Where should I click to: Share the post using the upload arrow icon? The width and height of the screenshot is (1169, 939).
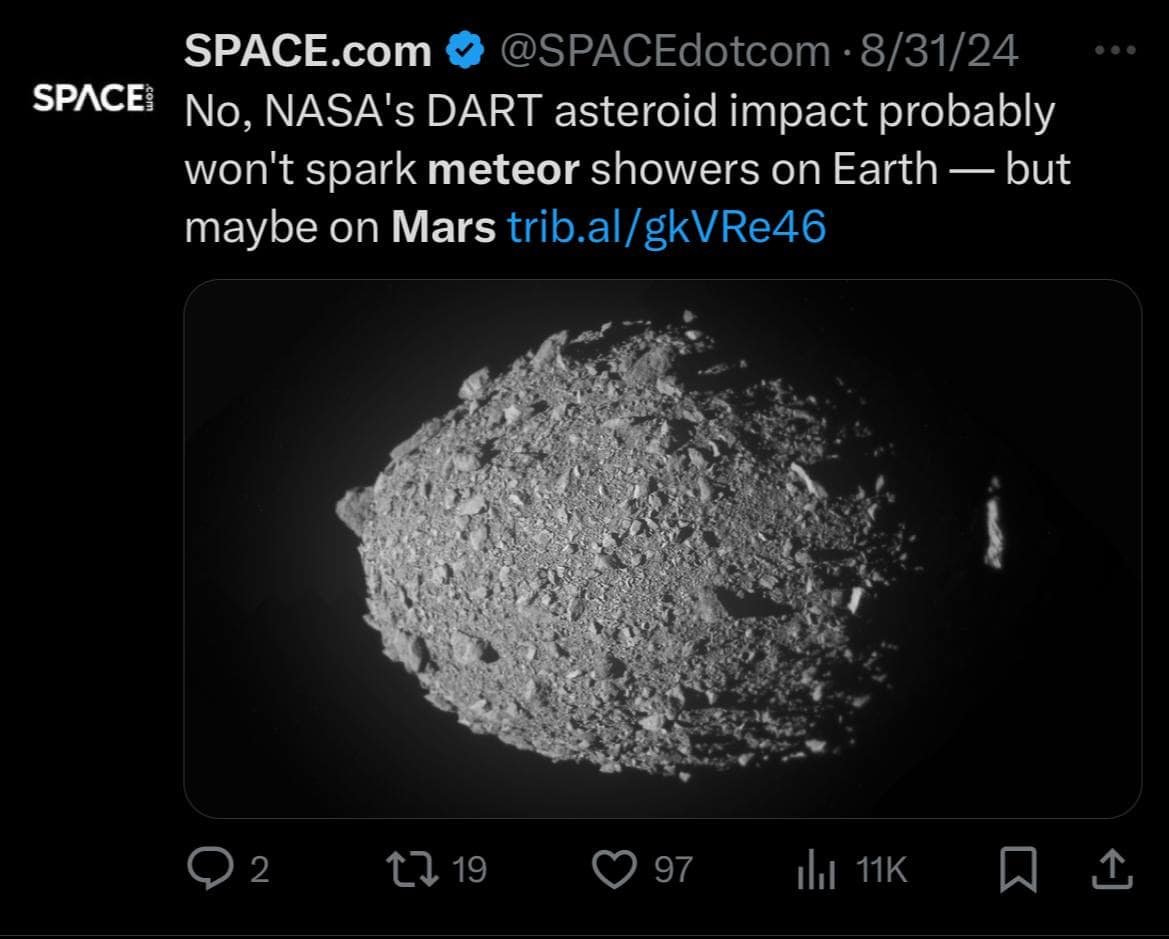pos(1112,870)
